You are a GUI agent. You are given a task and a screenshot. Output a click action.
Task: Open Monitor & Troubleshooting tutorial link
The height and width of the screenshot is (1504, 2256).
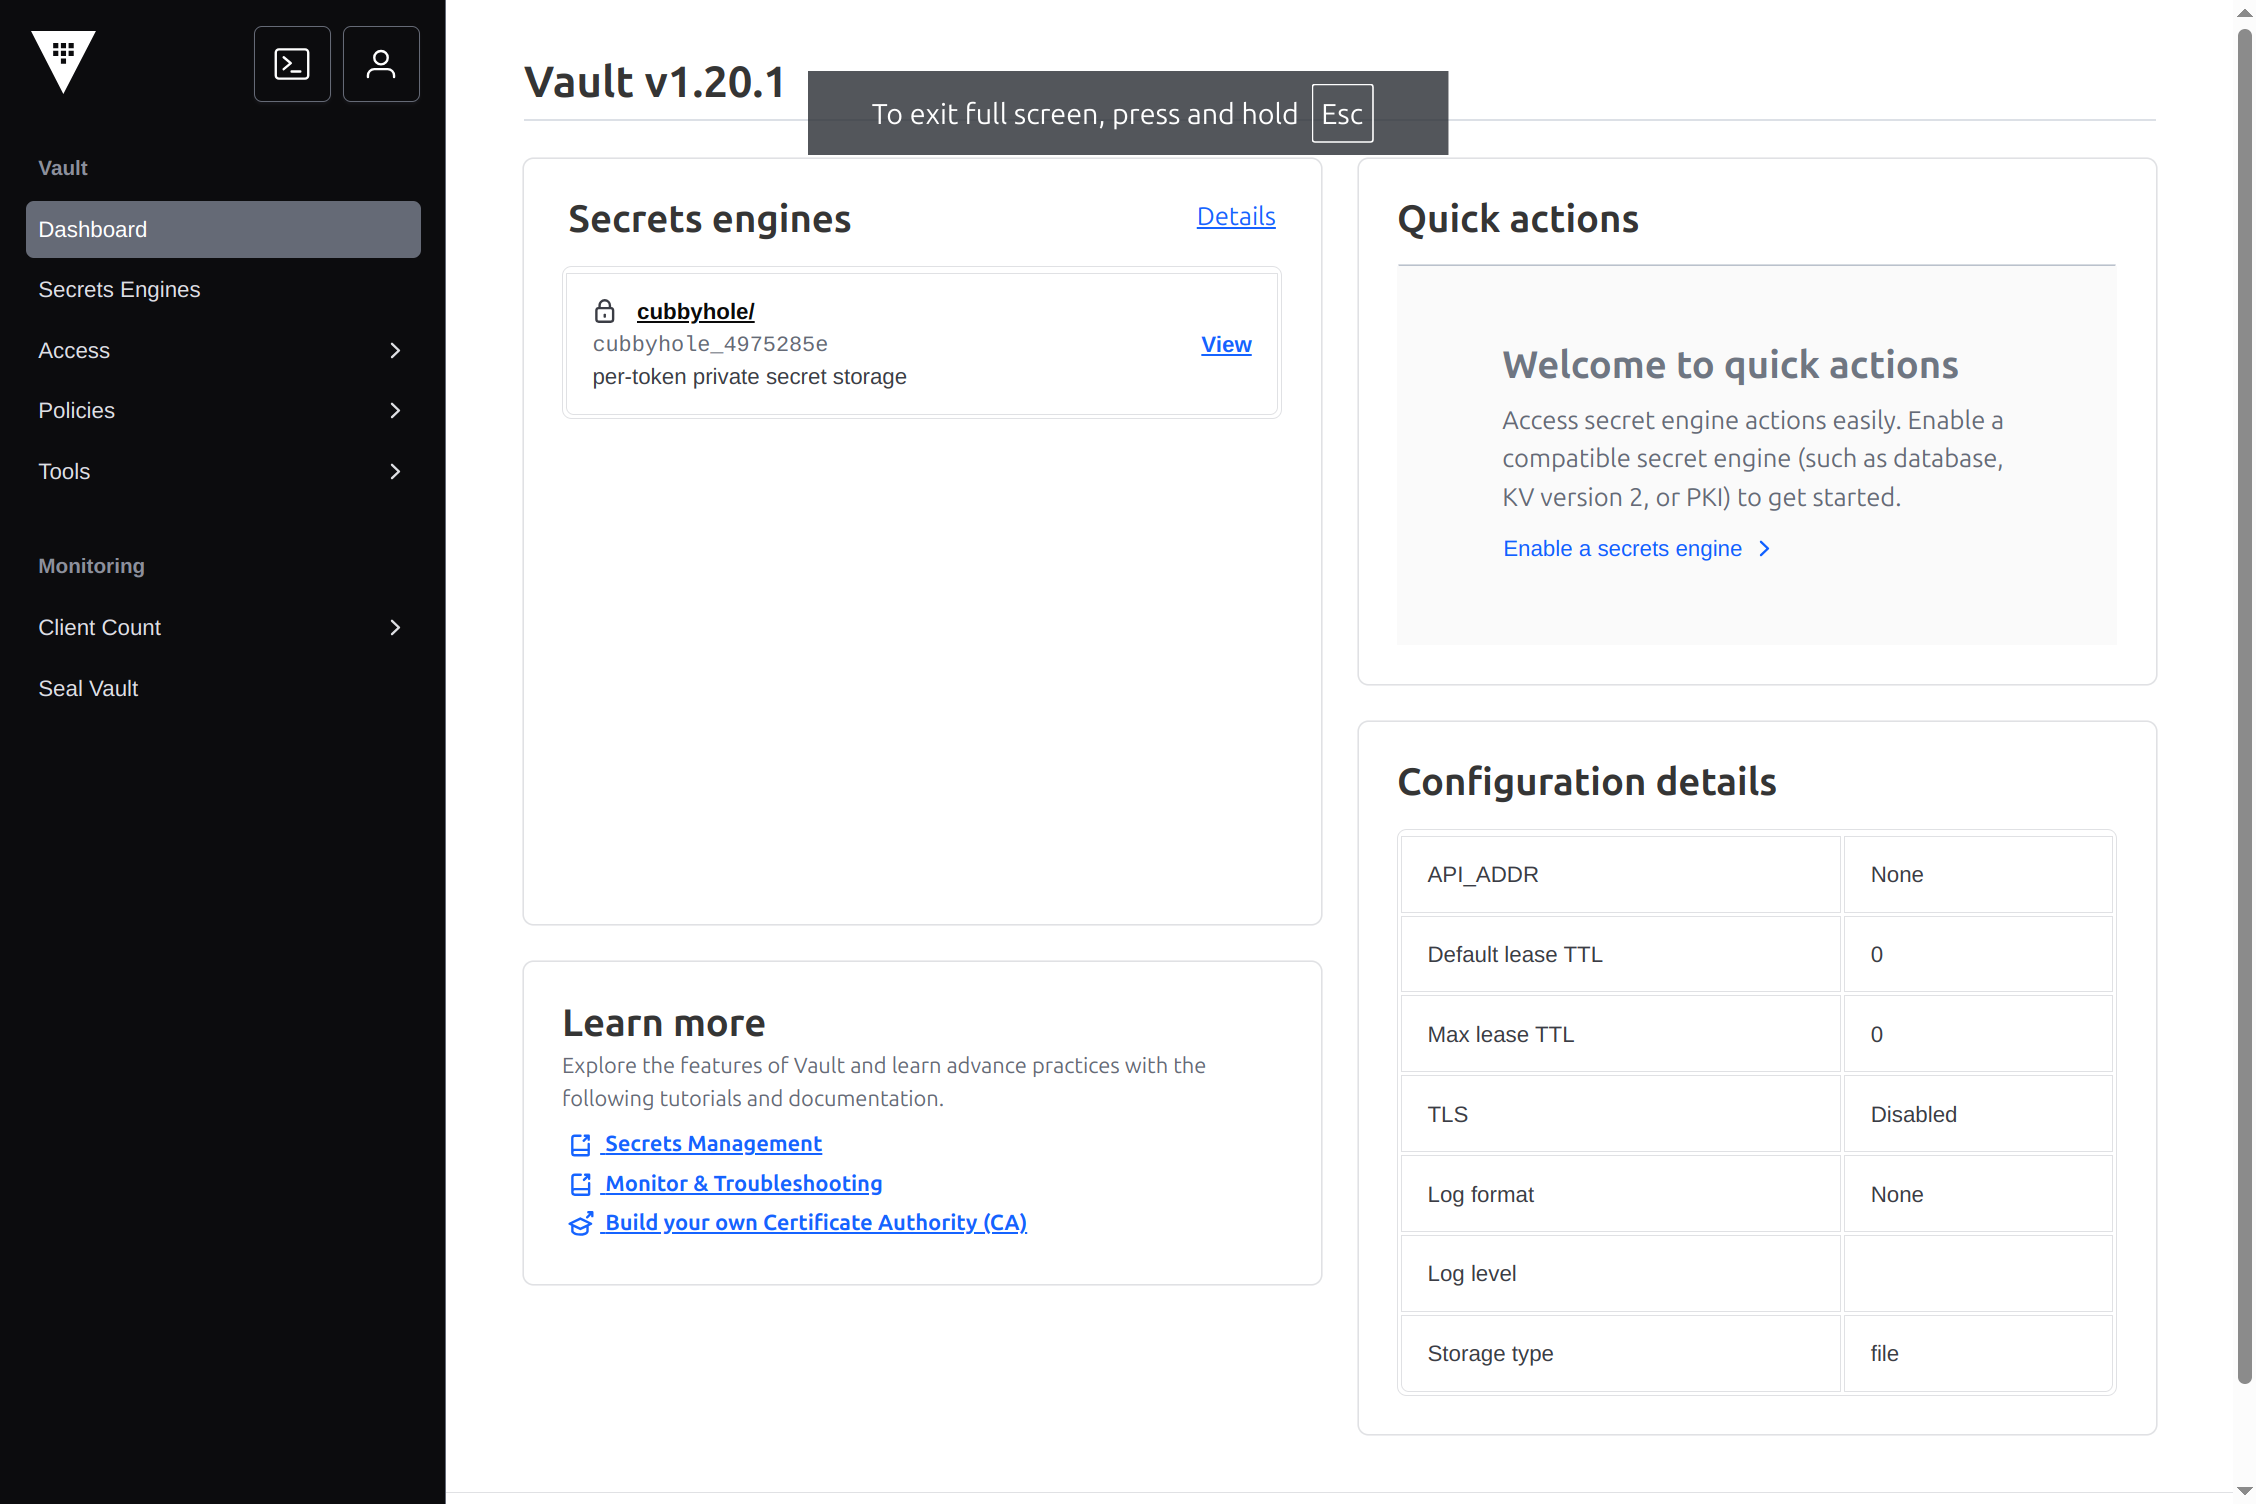744,1184
